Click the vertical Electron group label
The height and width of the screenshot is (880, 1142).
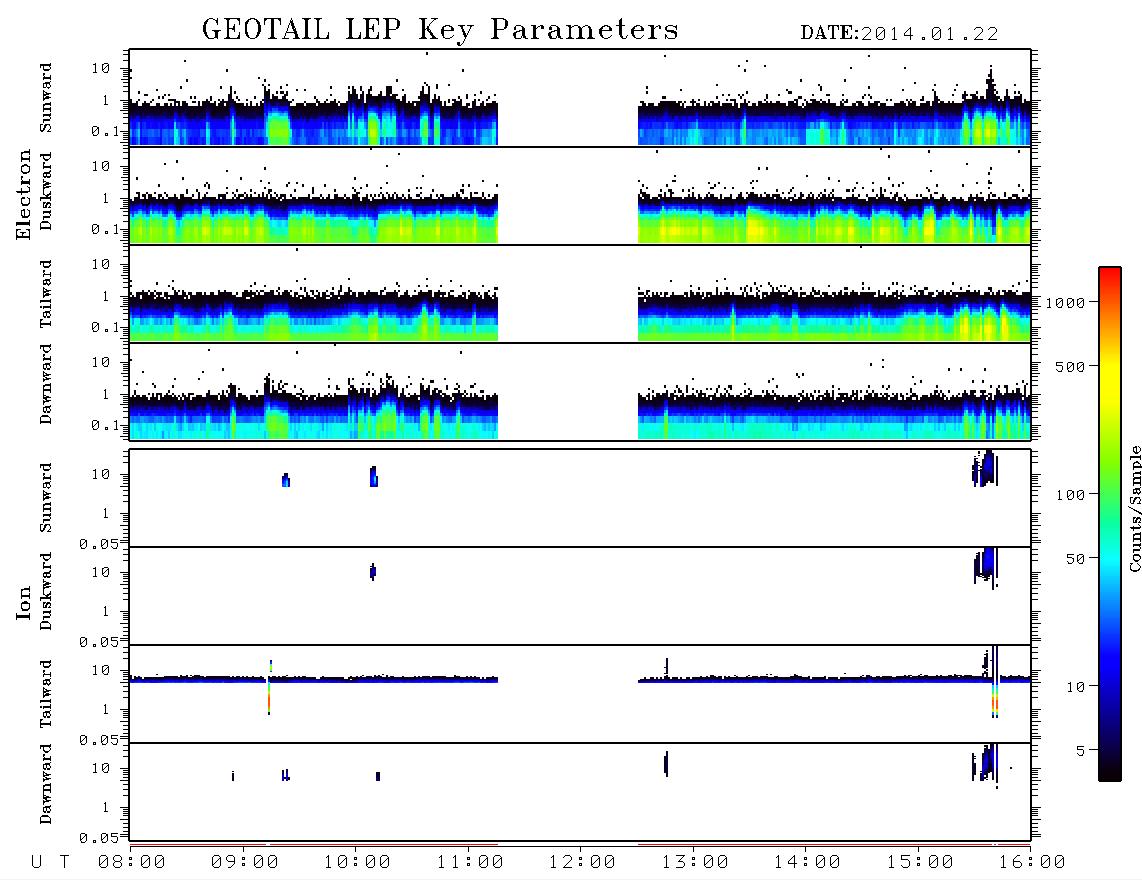pos(24,195)
